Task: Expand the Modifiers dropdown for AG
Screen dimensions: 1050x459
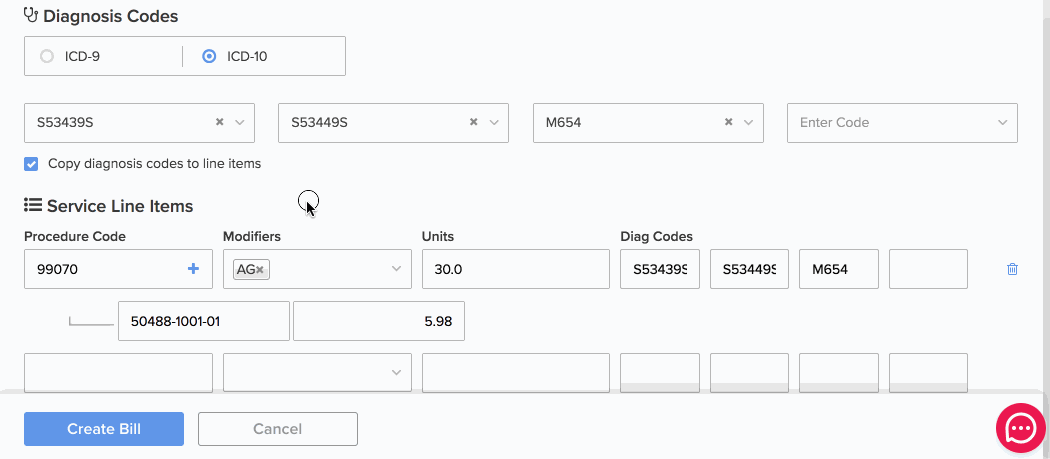Action: tap(396, 269)
